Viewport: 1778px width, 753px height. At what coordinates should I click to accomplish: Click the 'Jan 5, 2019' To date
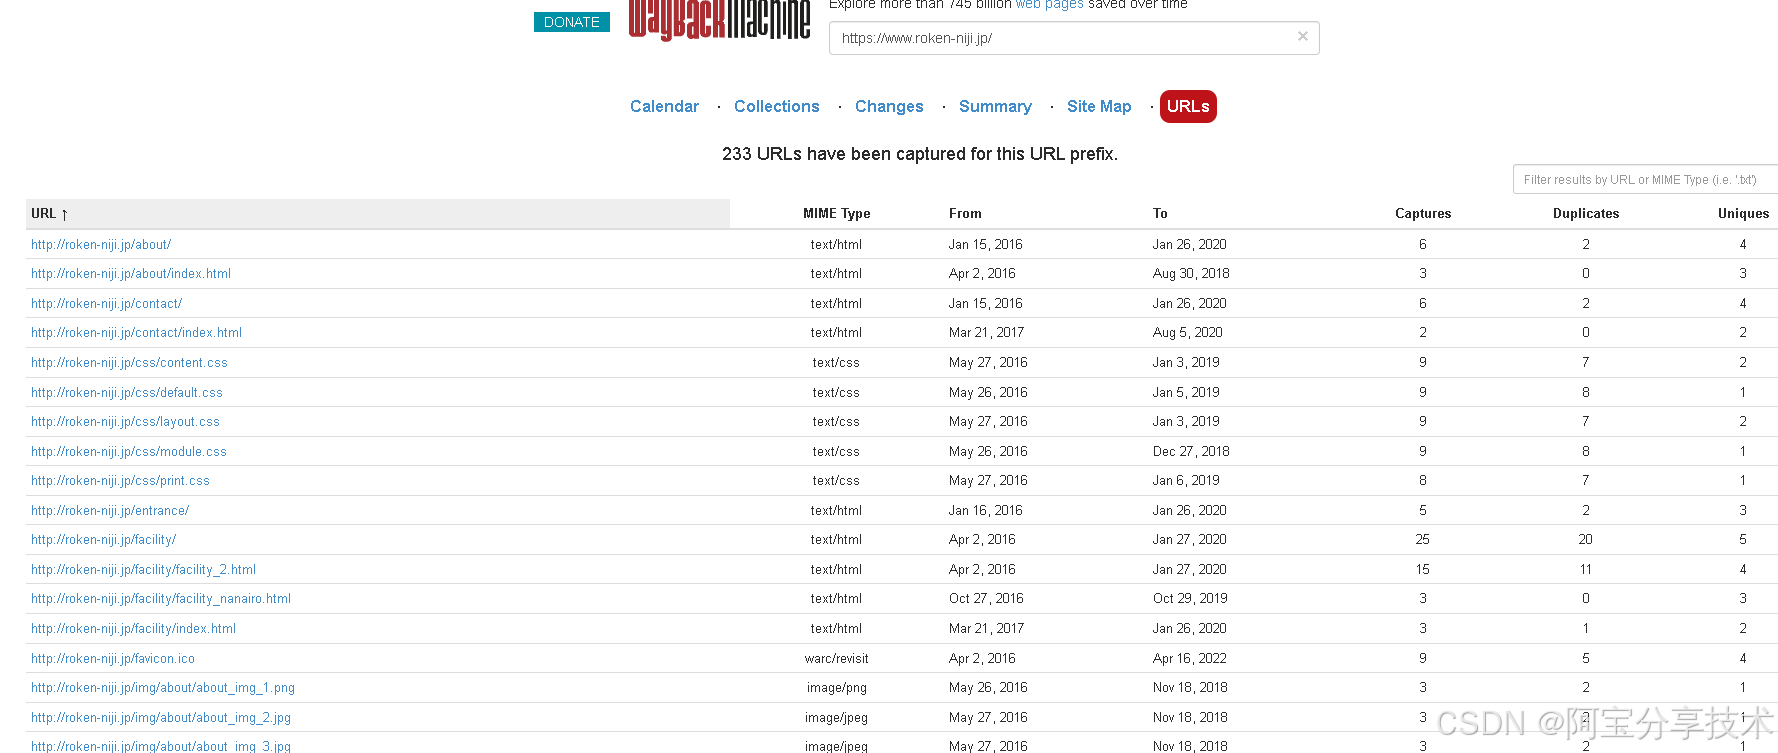coord(1186,392)
